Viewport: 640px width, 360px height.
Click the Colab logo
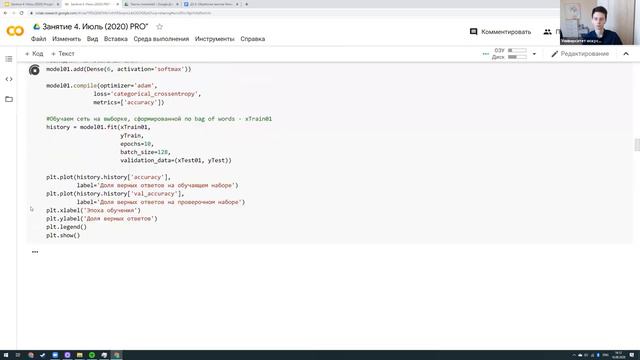[15, 31]
